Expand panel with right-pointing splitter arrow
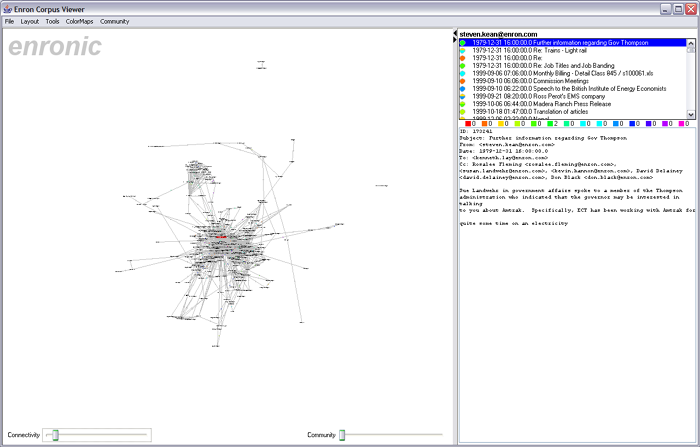 tap(455, 40)
